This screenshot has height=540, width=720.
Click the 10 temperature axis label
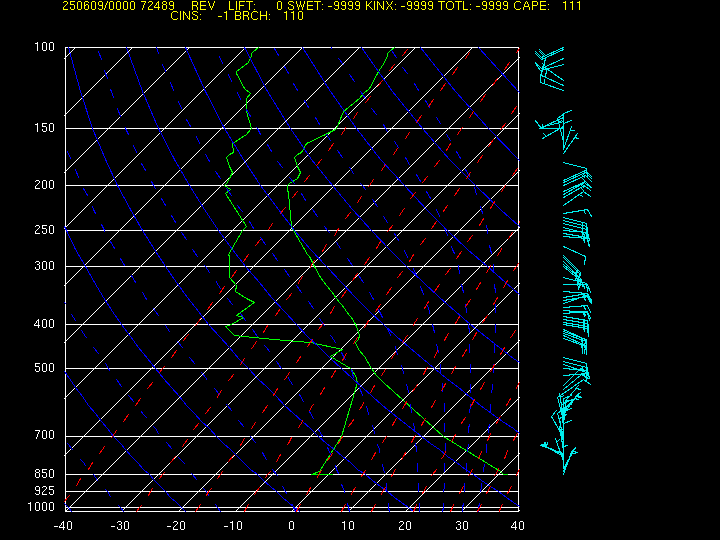coord(348,526)
